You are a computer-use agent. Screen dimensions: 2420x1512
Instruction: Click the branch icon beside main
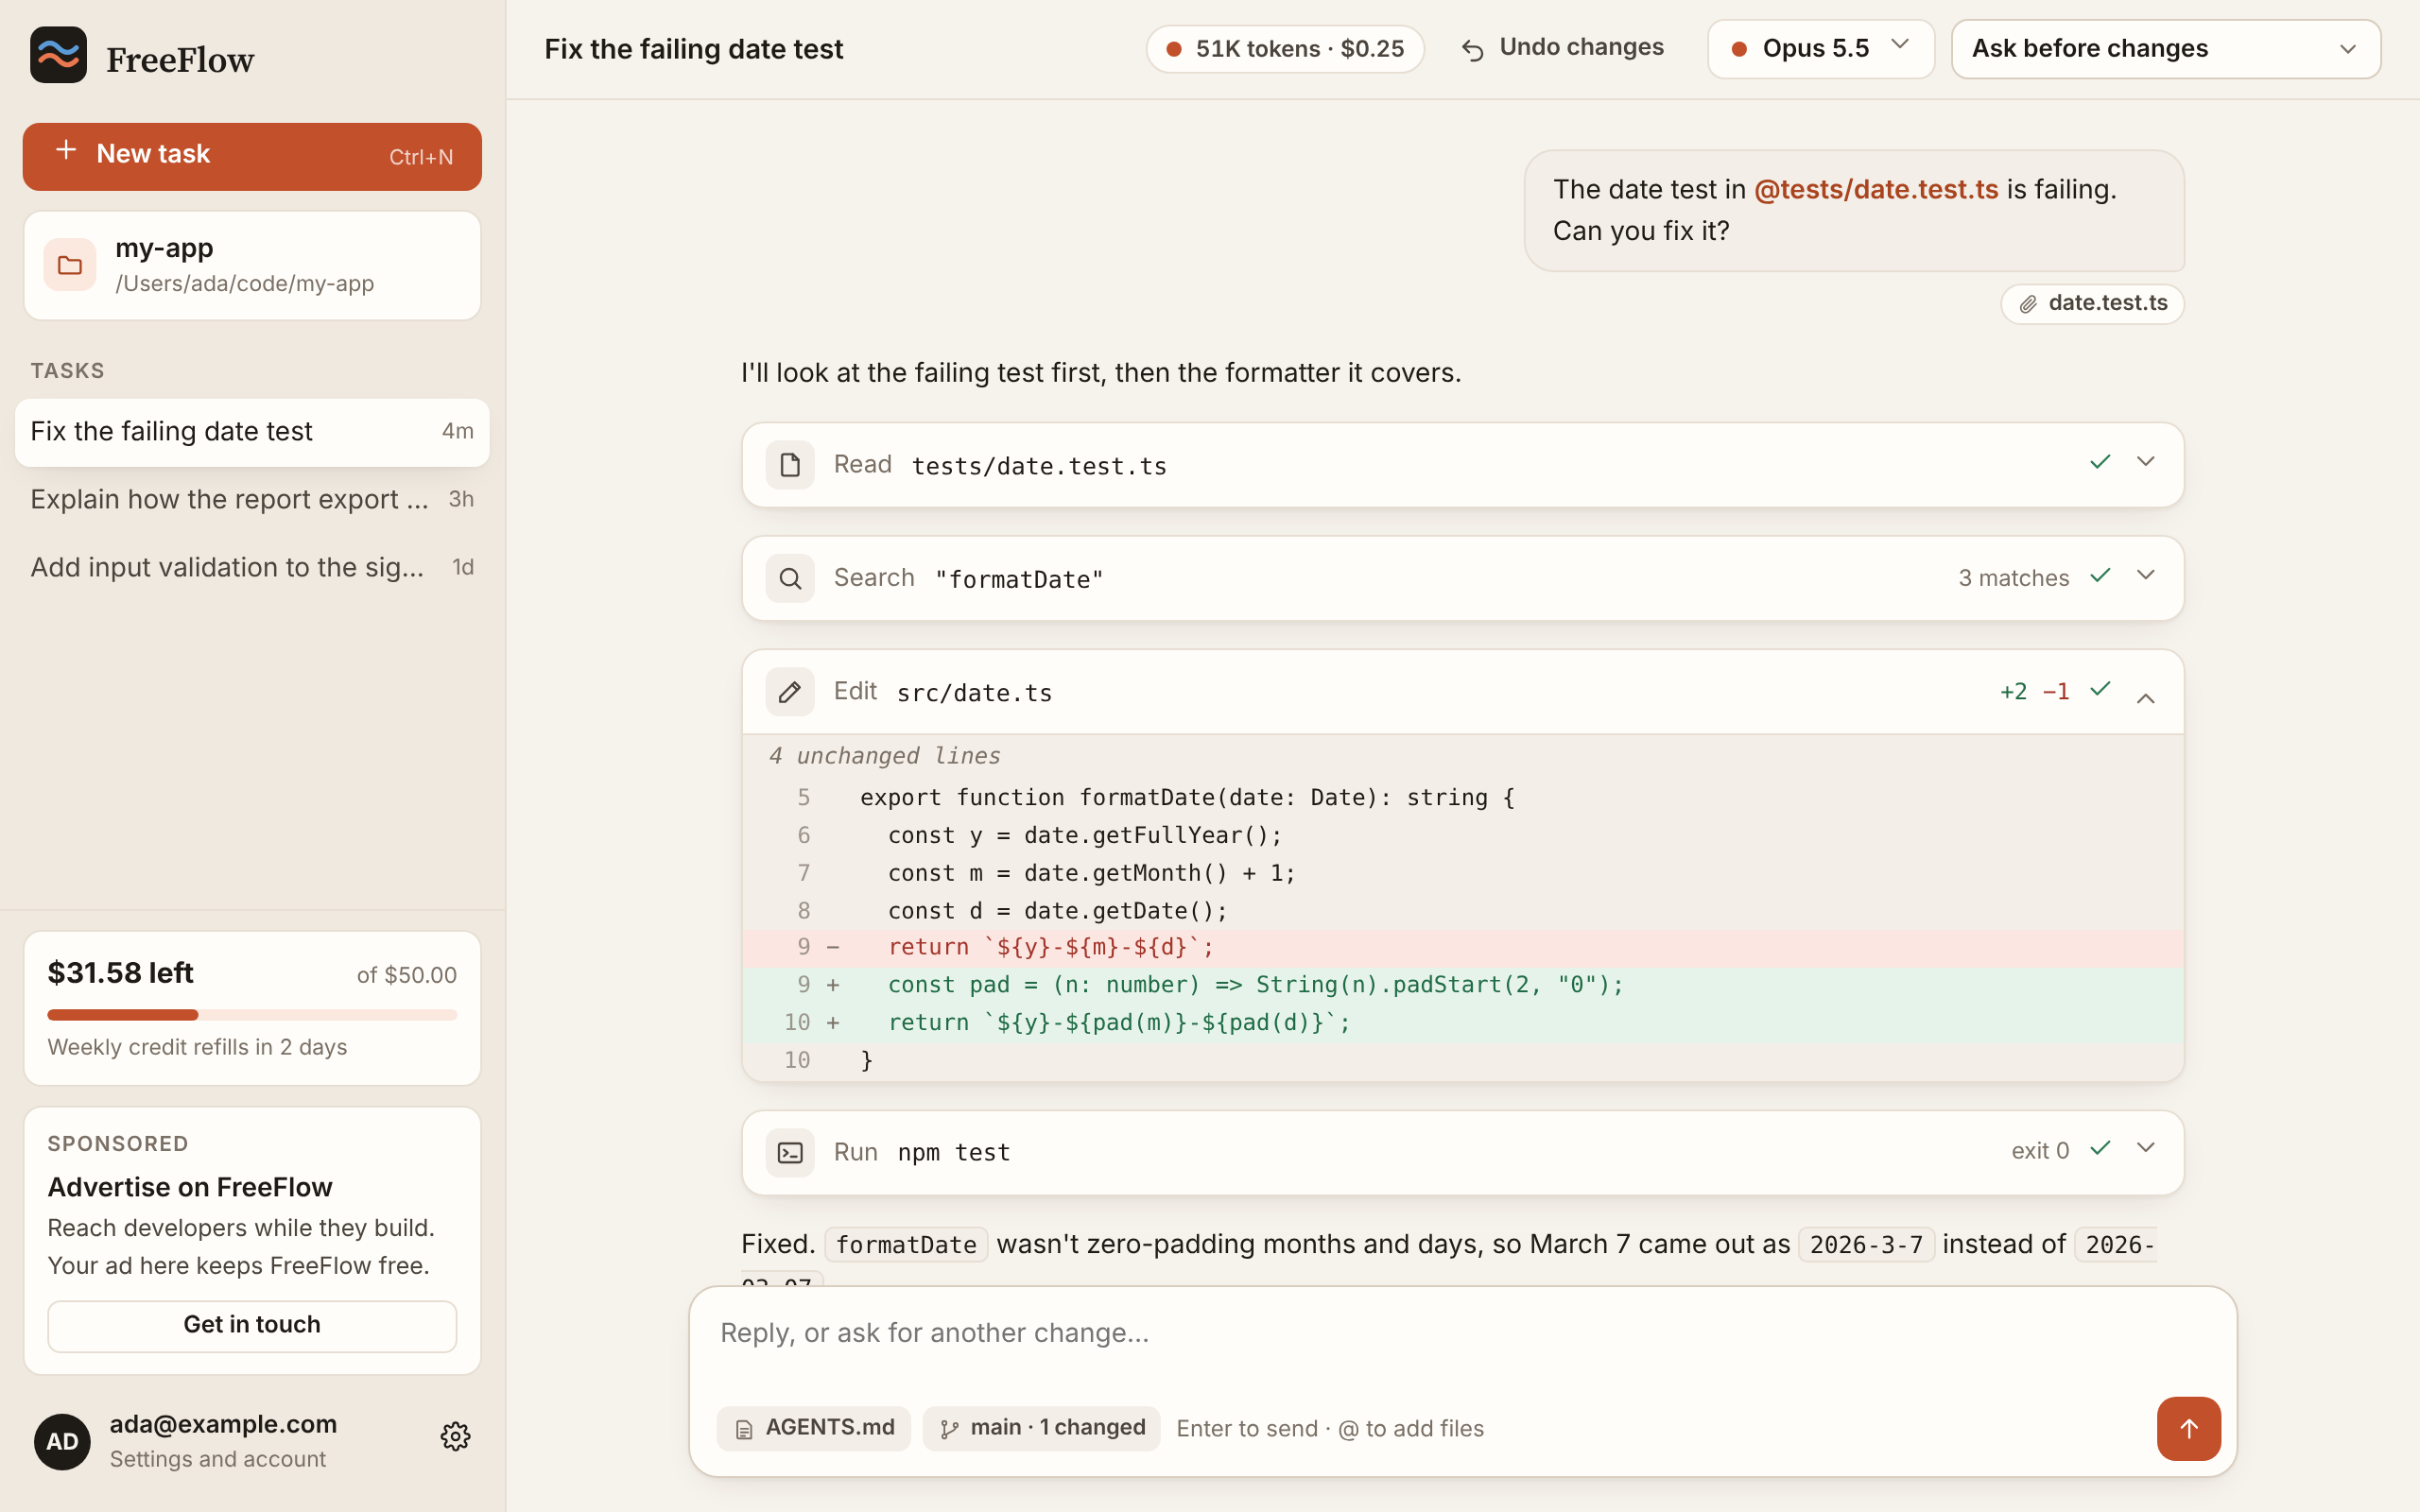pos(949,1429)
